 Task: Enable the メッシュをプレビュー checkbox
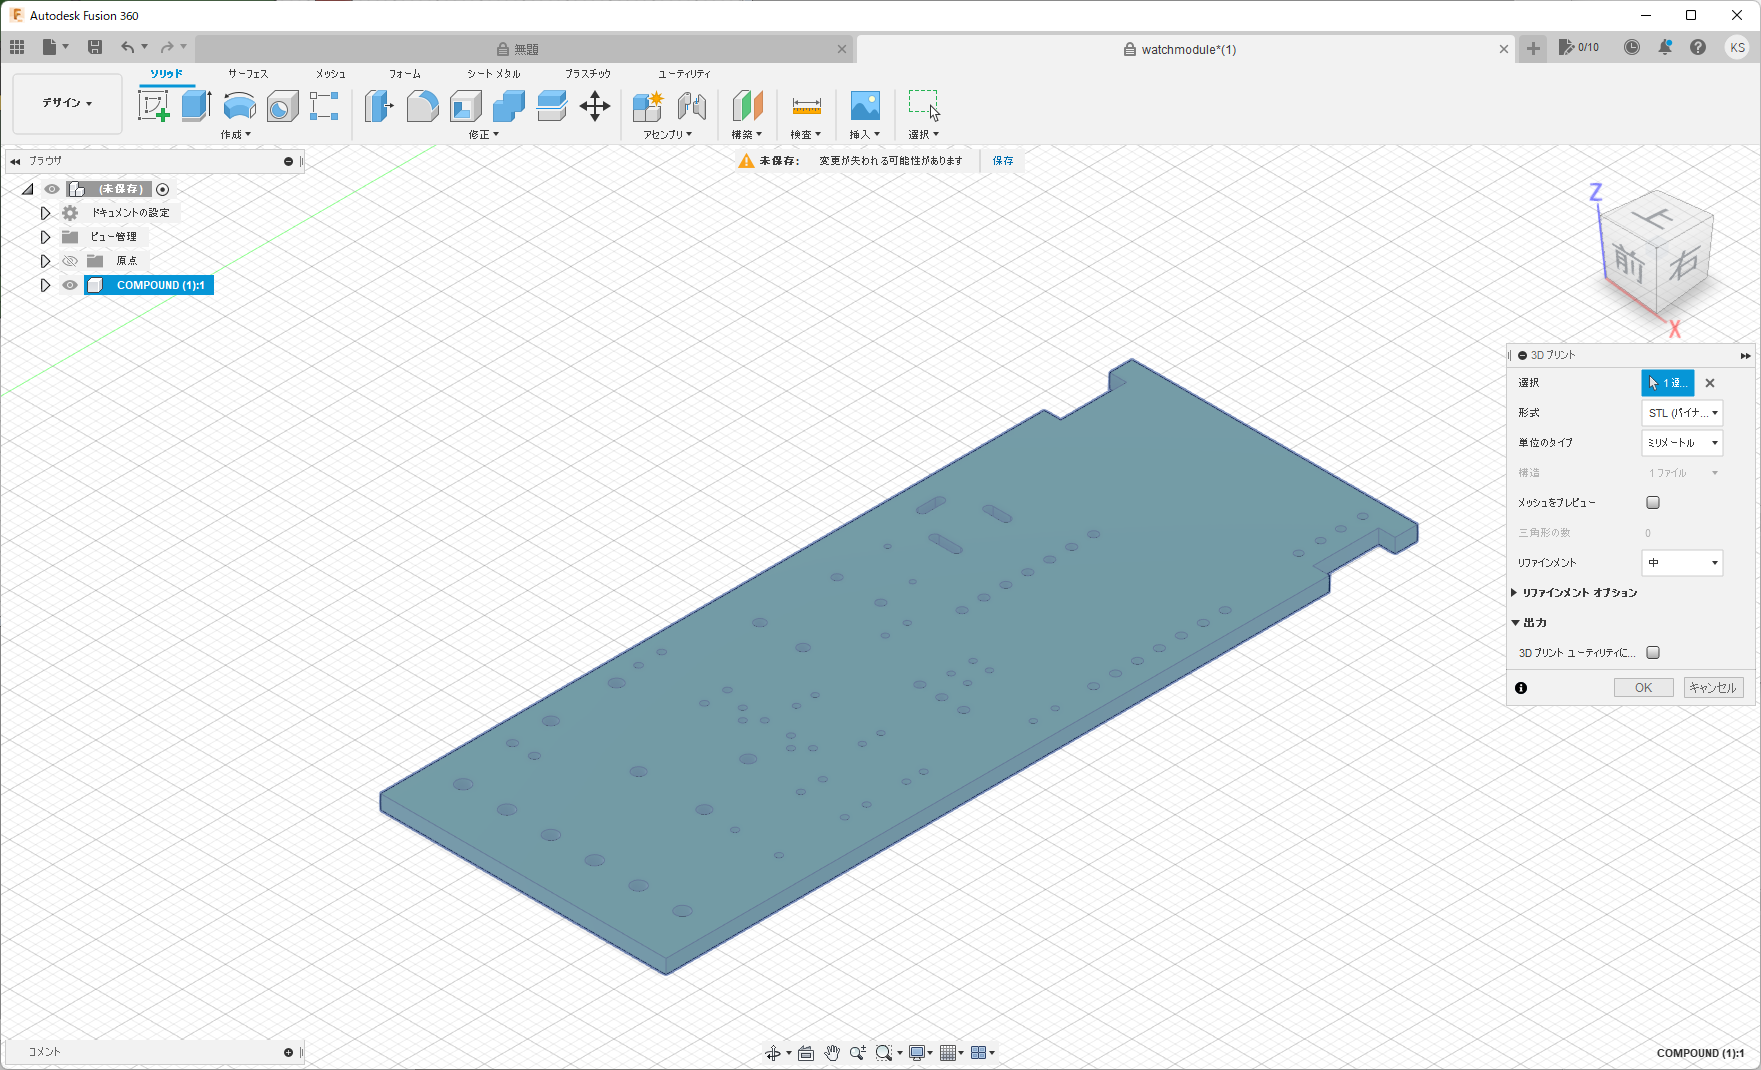click(x=1653, y=503)
